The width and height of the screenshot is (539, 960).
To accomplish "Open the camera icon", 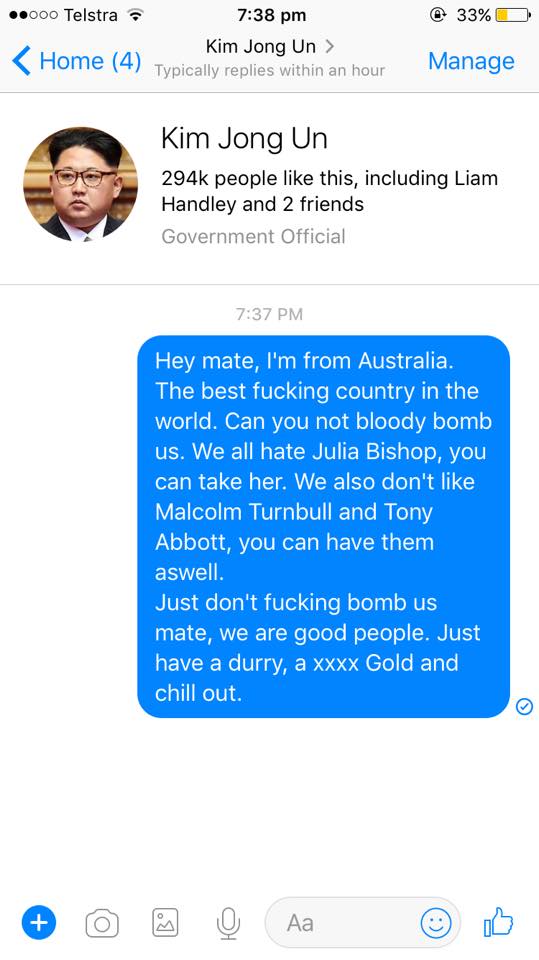I will tap(102, 923).
